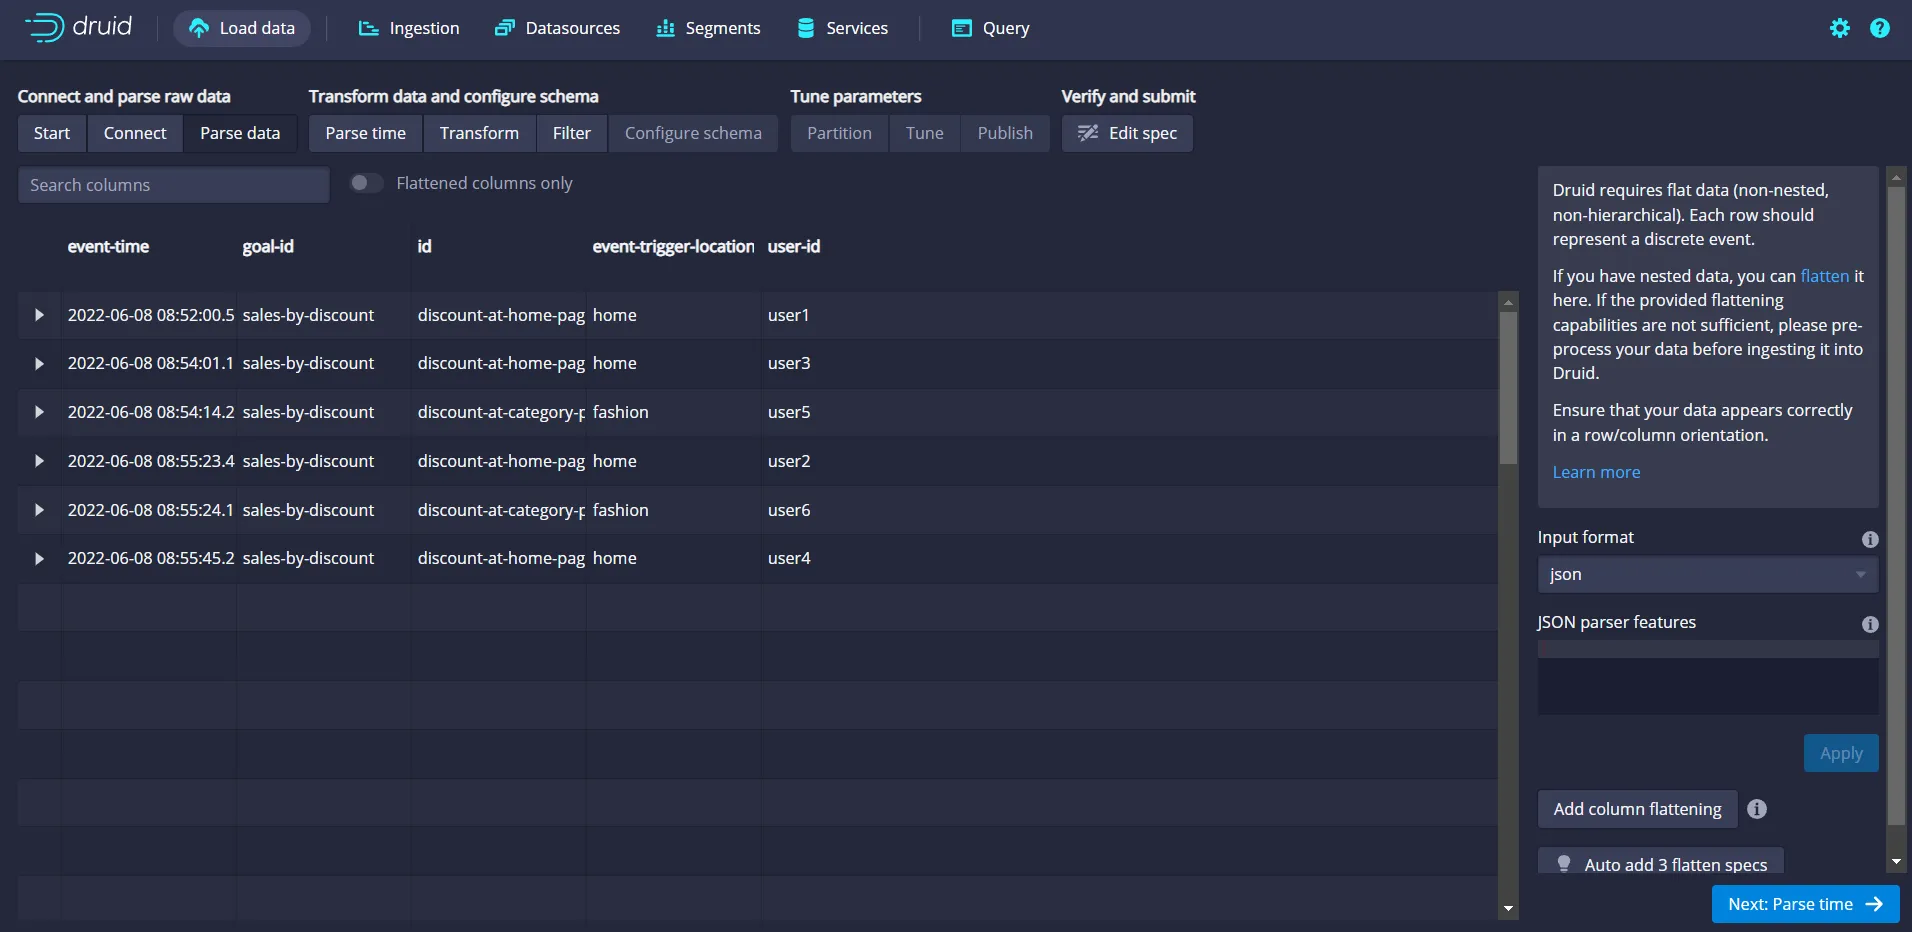
Task: Open Druid settings via the gear icon
Action: (1840, 28)
